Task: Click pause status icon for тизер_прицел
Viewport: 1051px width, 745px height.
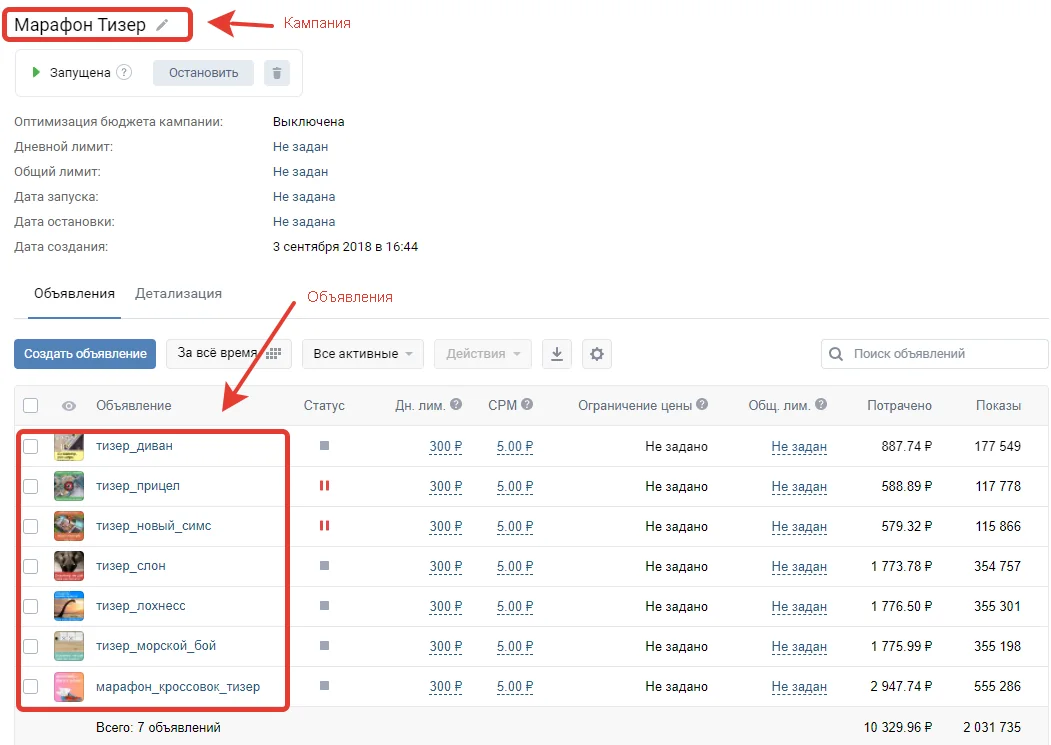Action: click(x=324, y=485)
